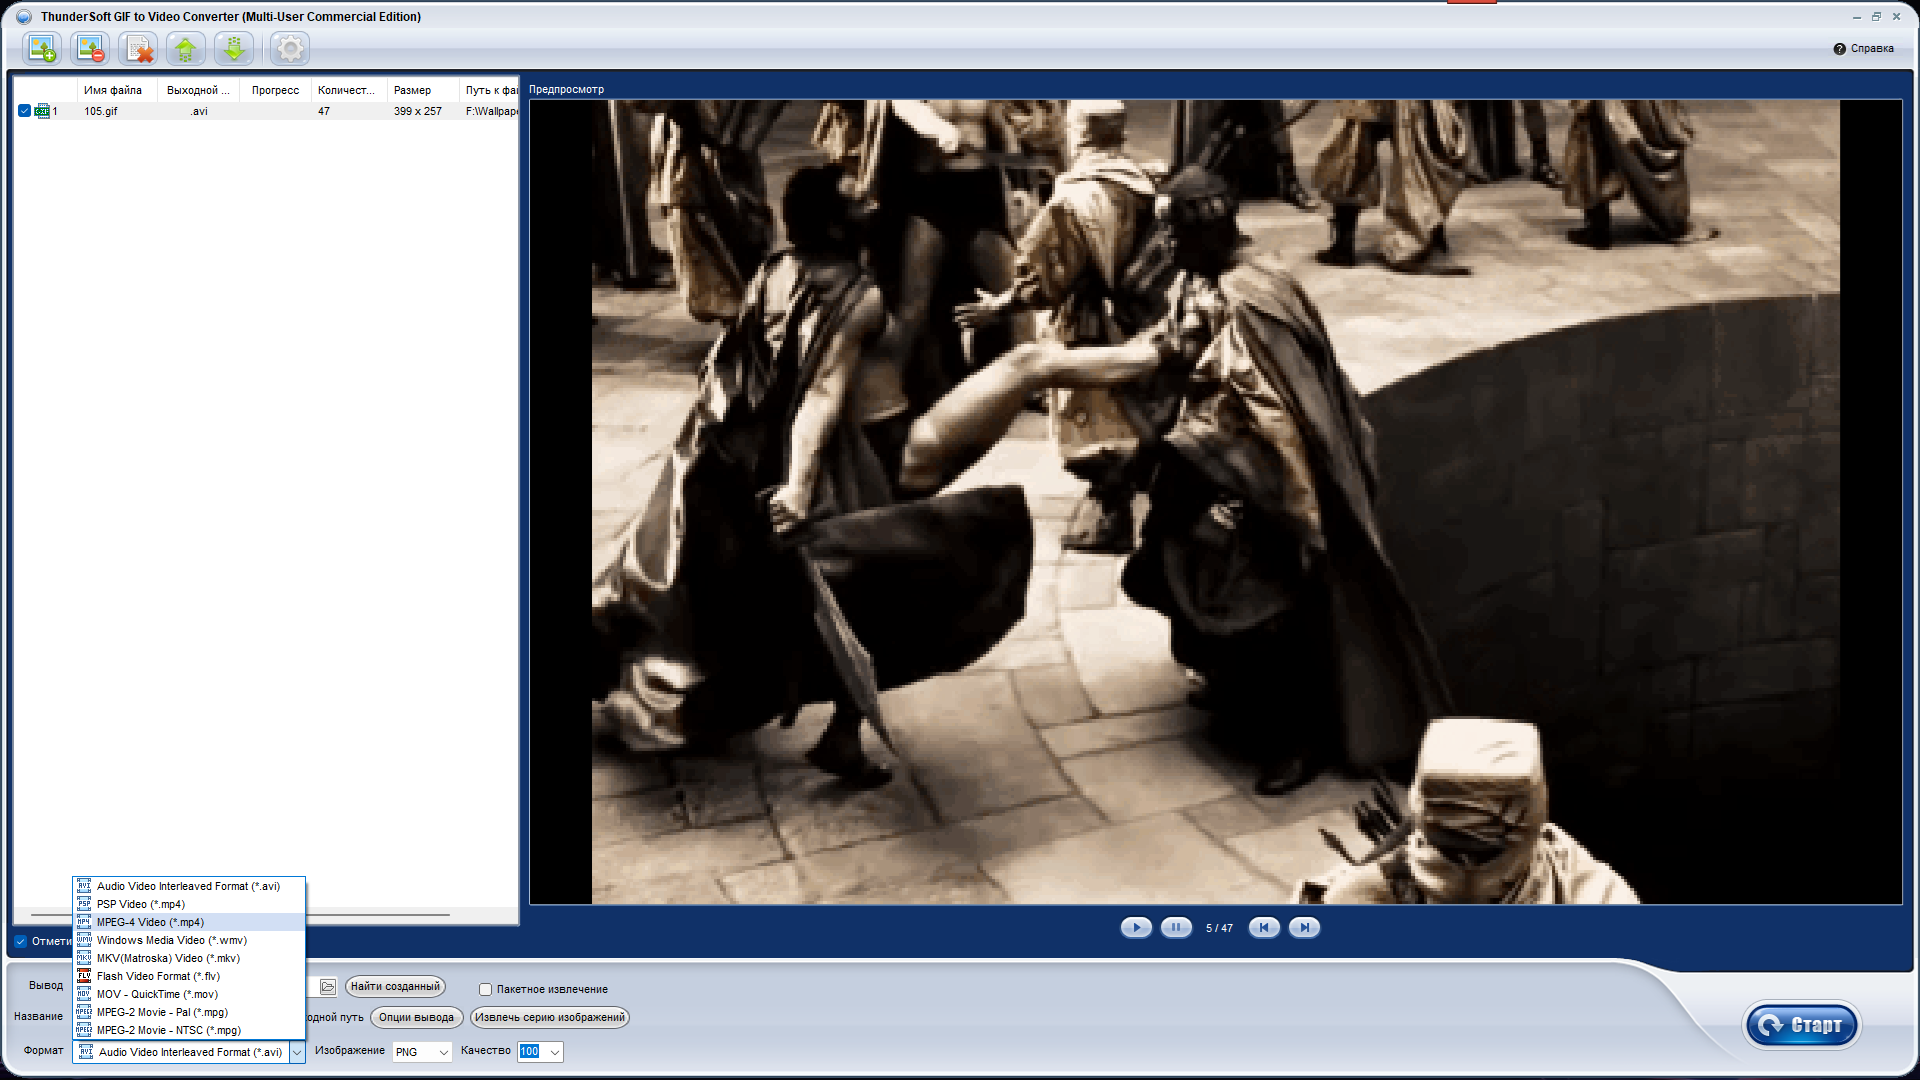
Task: Toggle the Отметить все checkbox
Action: pyautogui.click(x=21, y=941)
